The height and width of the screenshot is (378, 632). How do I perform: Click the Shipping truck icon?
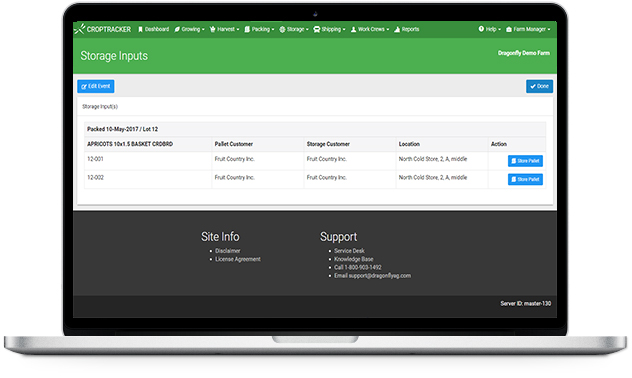pyautogui.click(x=317, y=29)
